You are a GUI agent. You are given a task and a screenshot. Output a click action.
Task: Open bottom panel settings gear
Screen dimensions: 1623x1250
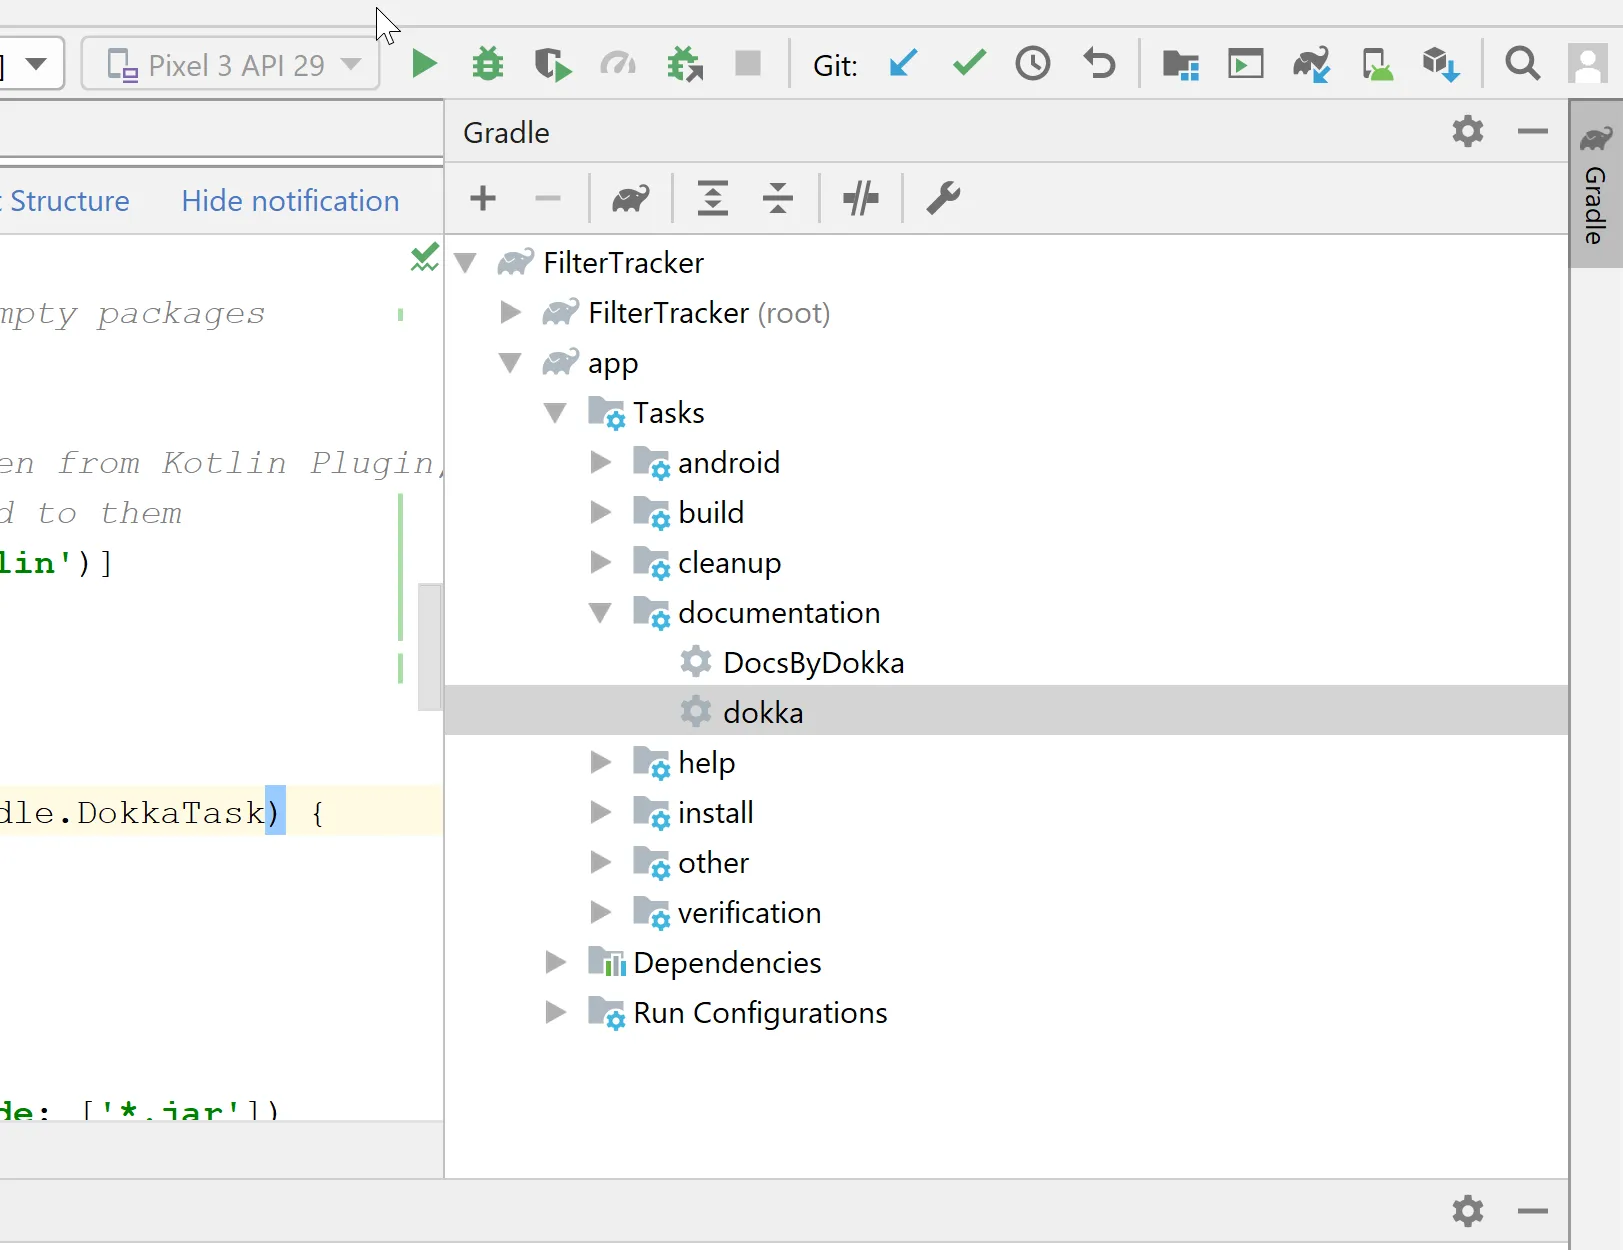[x=1468, y=1211]
